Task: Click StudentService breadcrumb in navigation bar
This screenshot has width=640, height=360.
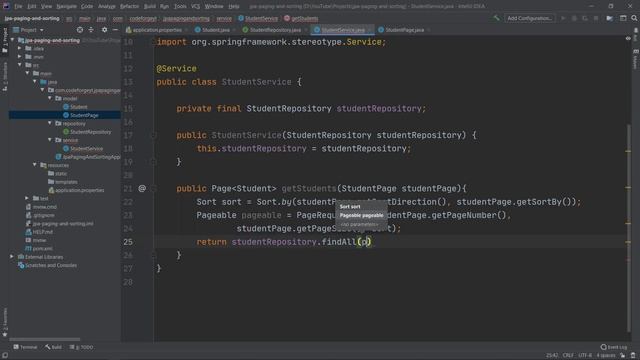Action: pos(258,18)
